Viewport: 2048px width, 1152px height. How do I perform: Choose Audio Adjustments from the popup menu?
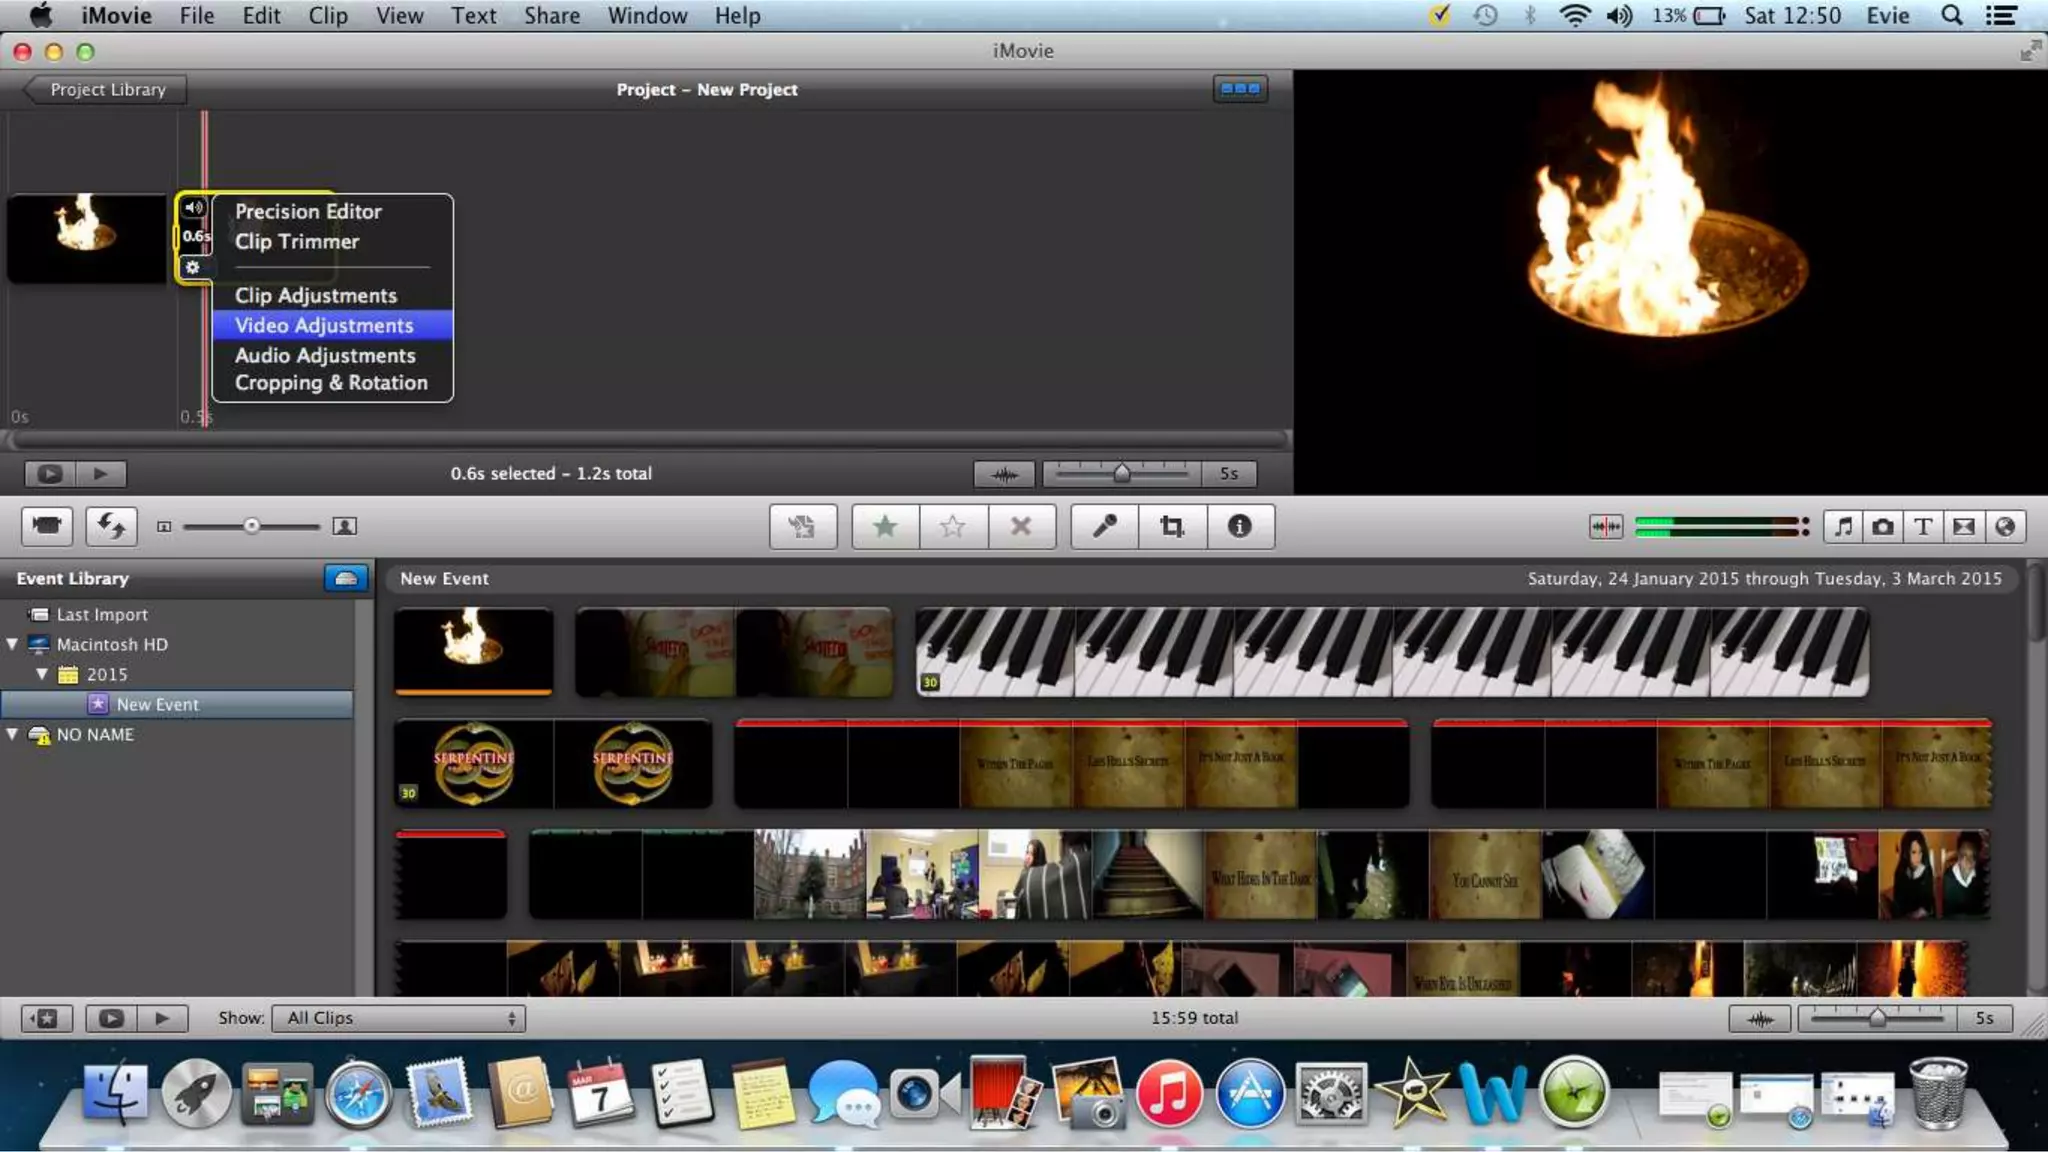coord(332,355)
